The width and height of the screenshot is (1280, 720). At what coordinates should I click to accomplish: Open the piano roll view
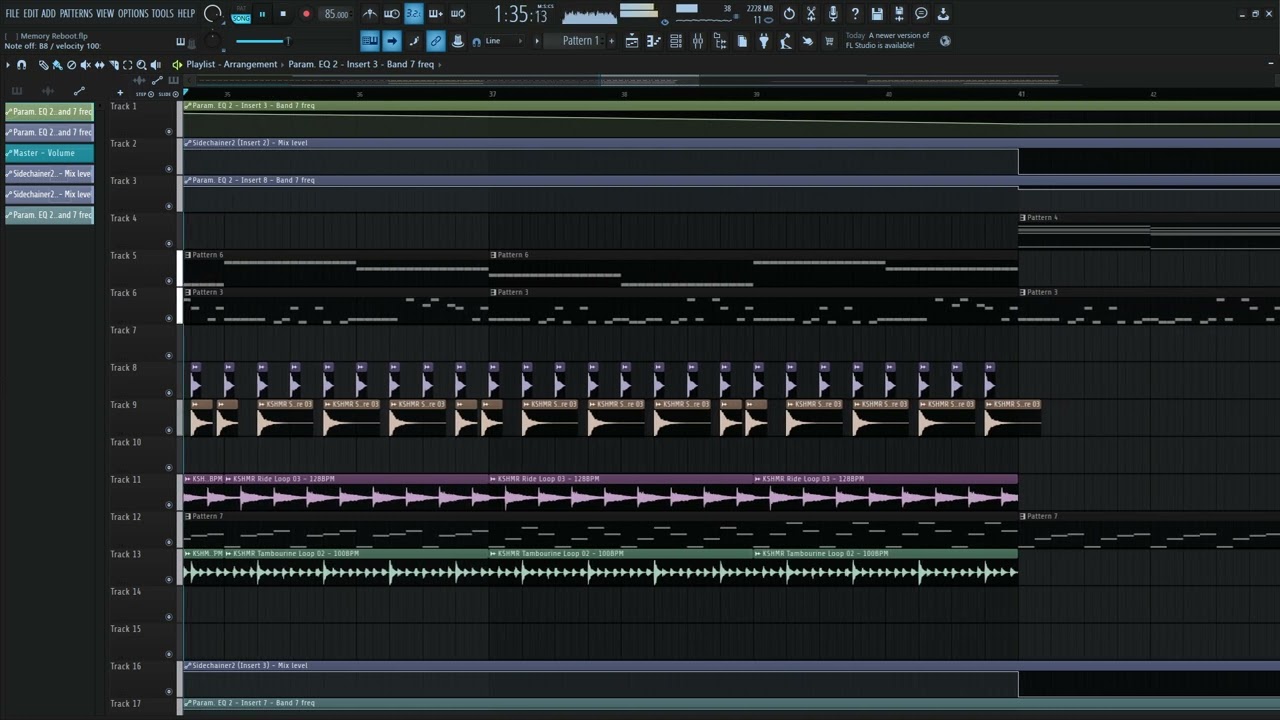(x=653, y=41)
